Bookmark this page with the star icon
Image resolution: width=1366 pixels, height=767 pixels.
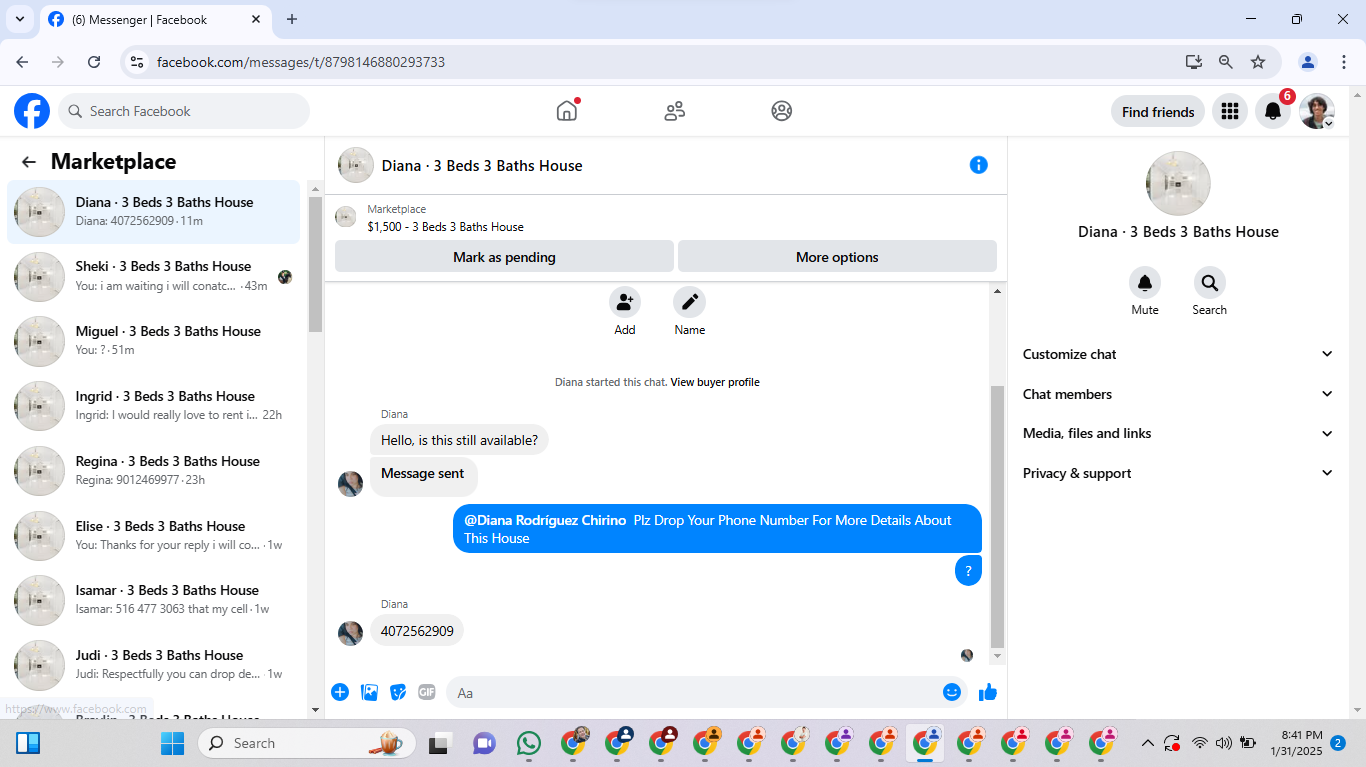point(1258,62)
